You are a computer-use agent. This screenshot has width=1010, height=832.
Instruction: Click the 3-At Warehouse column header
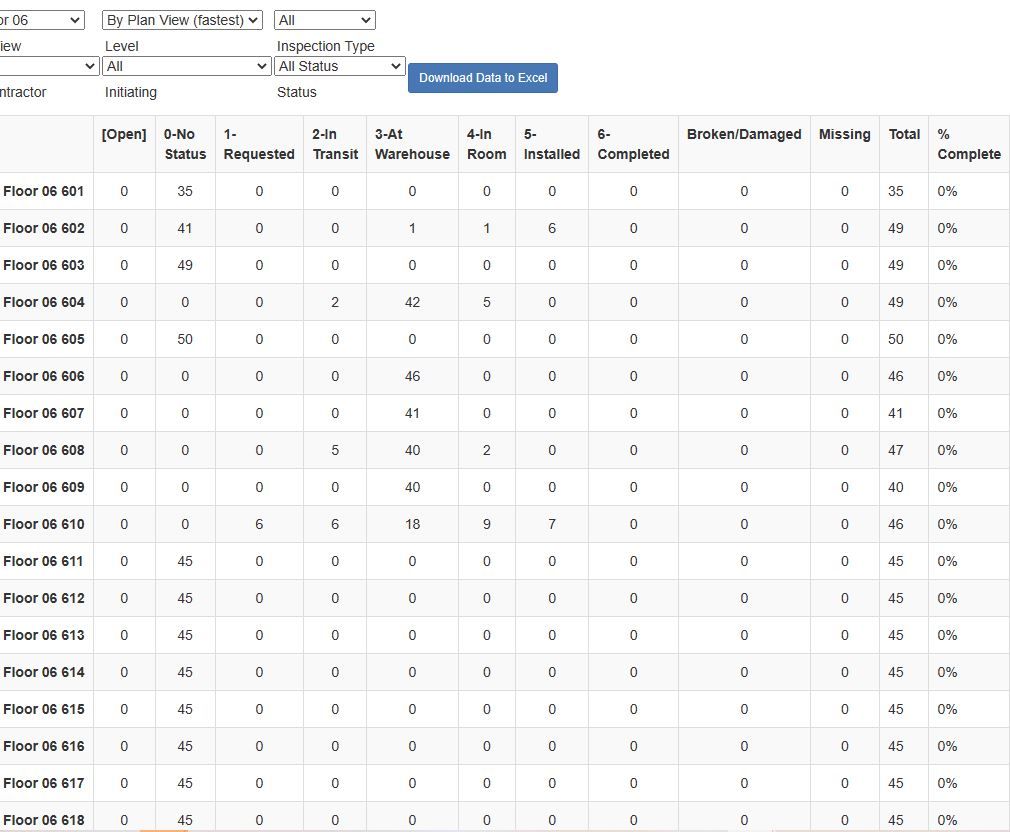412,144
